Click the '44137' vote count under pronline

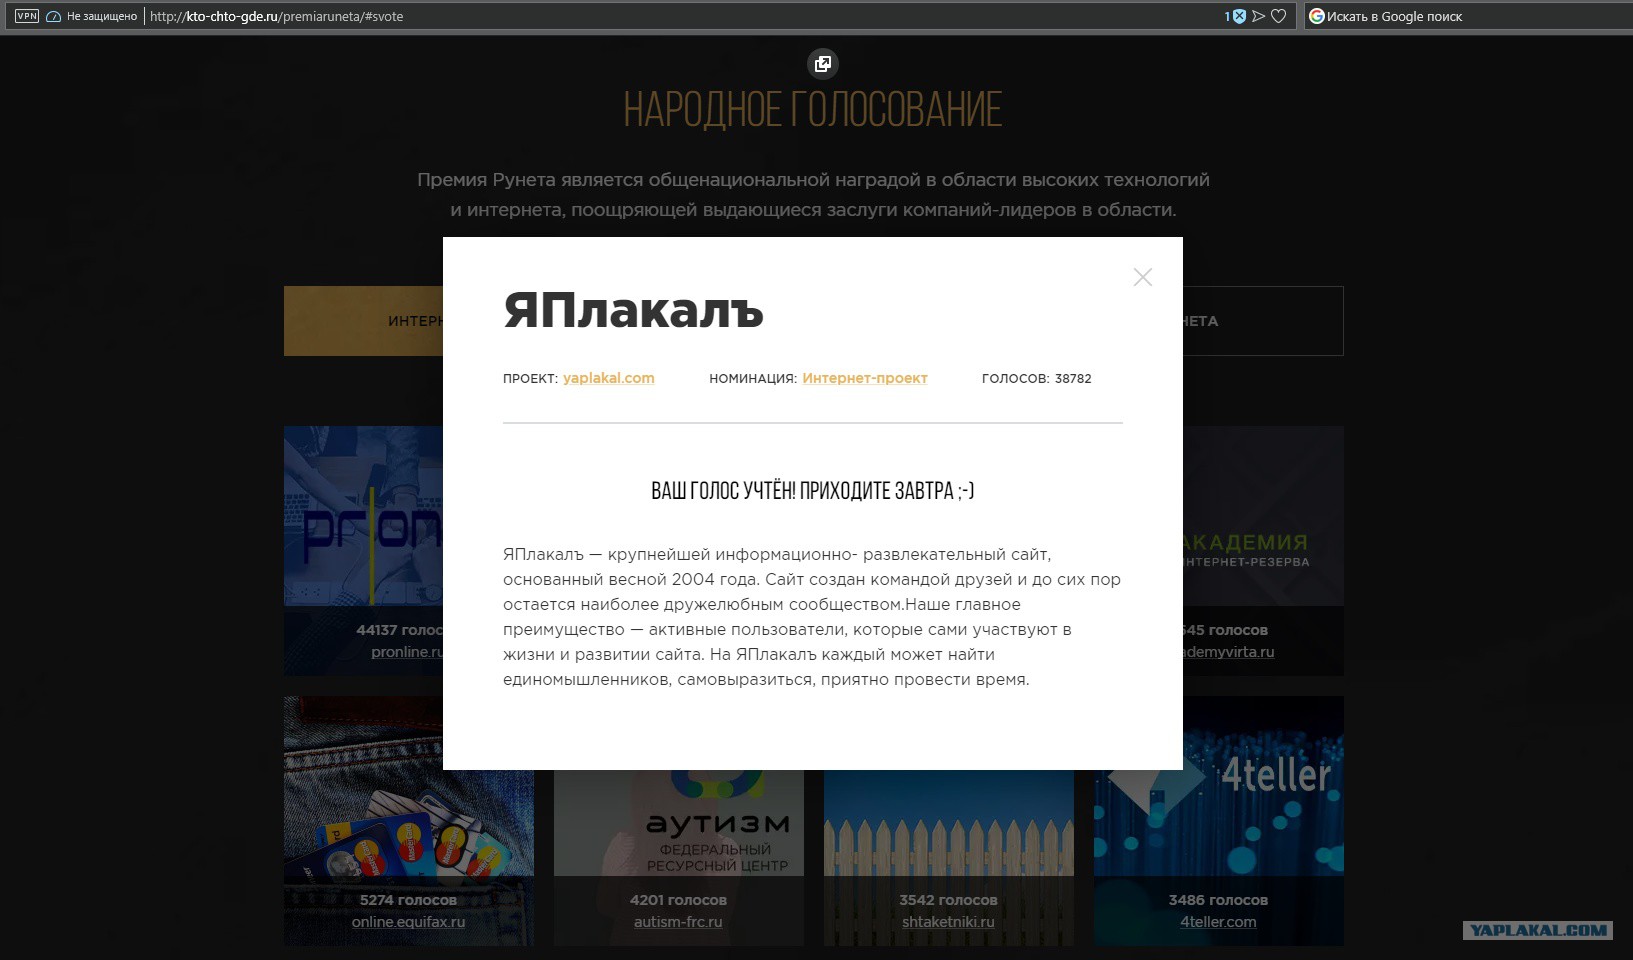(x=377, y=630)
